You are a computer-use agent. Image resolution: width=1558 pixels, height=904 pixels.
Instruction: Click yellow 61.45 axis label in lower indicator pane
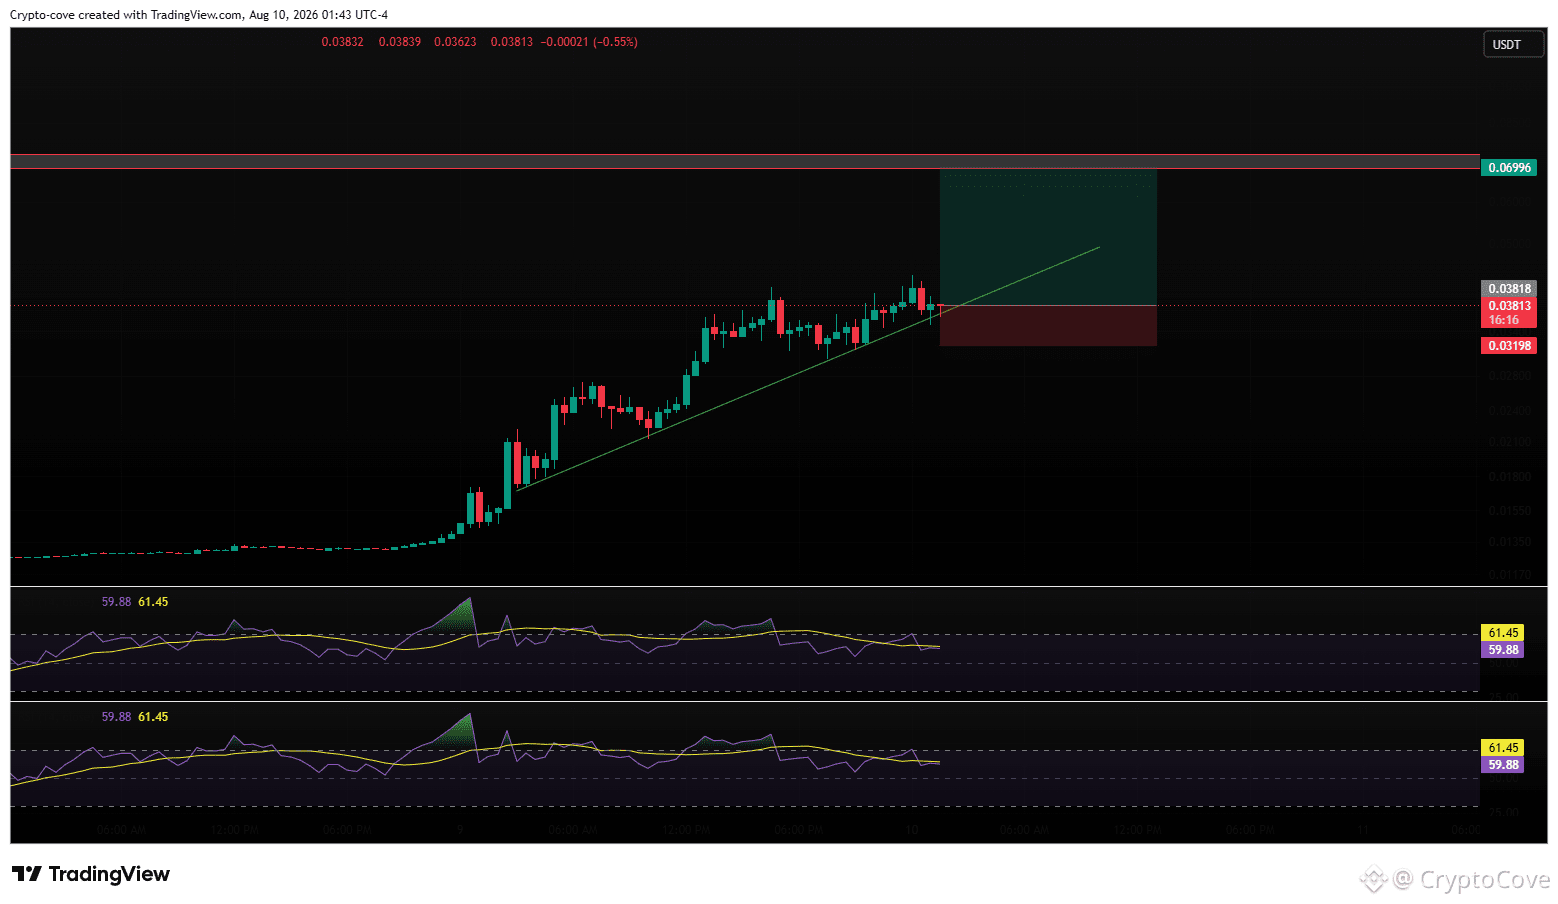(1502, 748)
